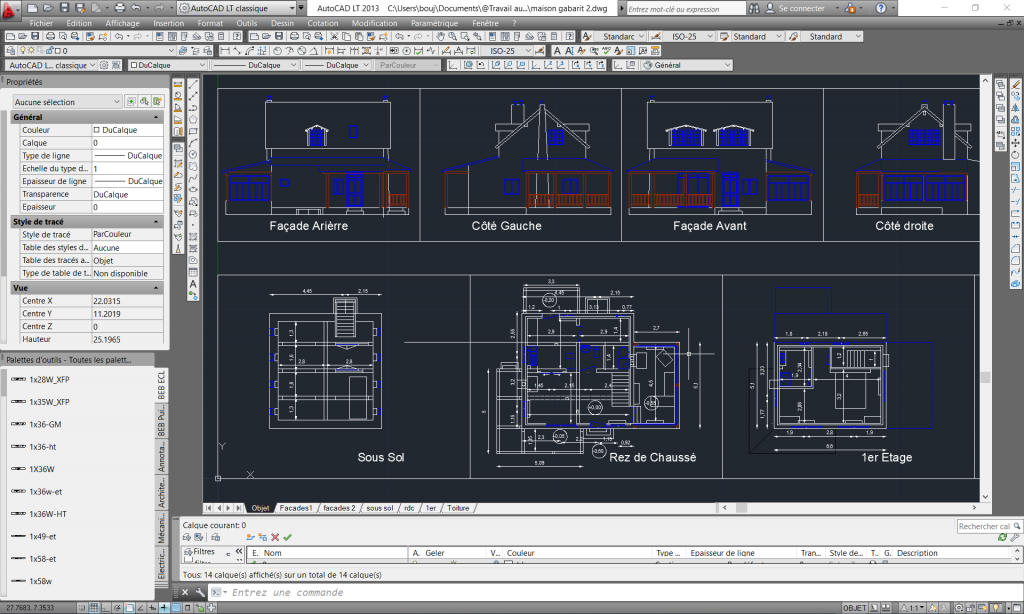The height and width of the screenshot is (614, 1024).
Task: Open the Cotation menu
Action: click(x=322, y=23)
